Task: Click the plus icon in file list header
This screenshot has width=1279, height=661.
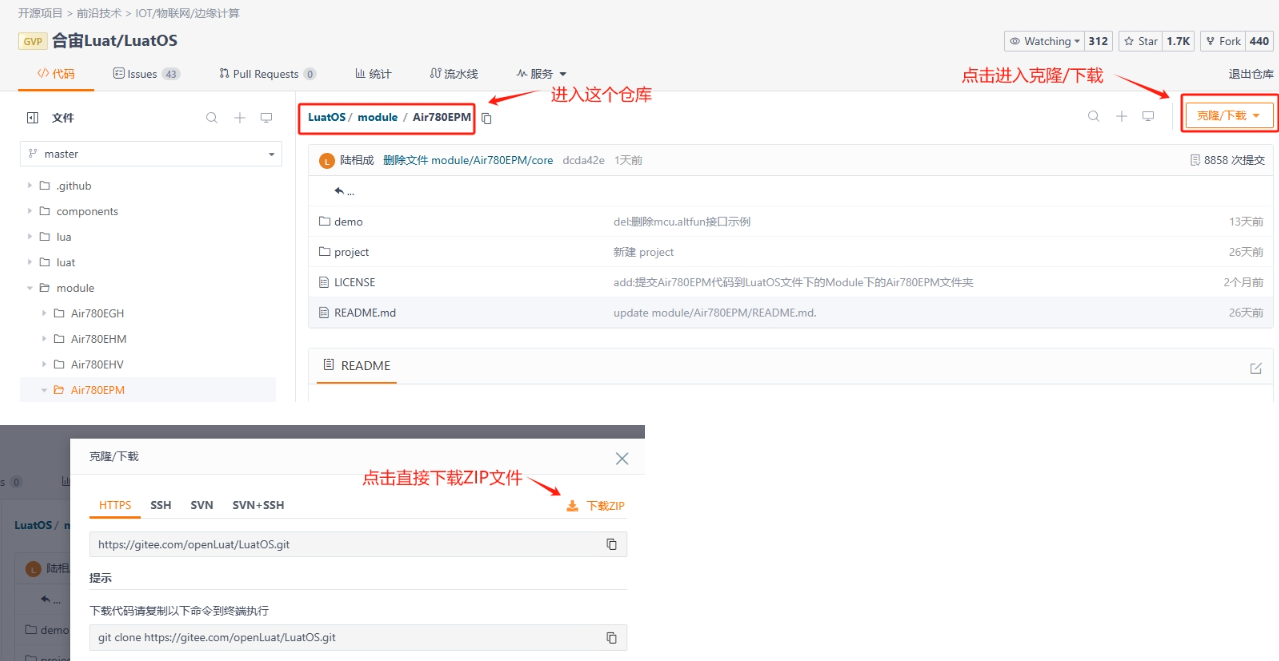Action: [x=1121, y=116]
